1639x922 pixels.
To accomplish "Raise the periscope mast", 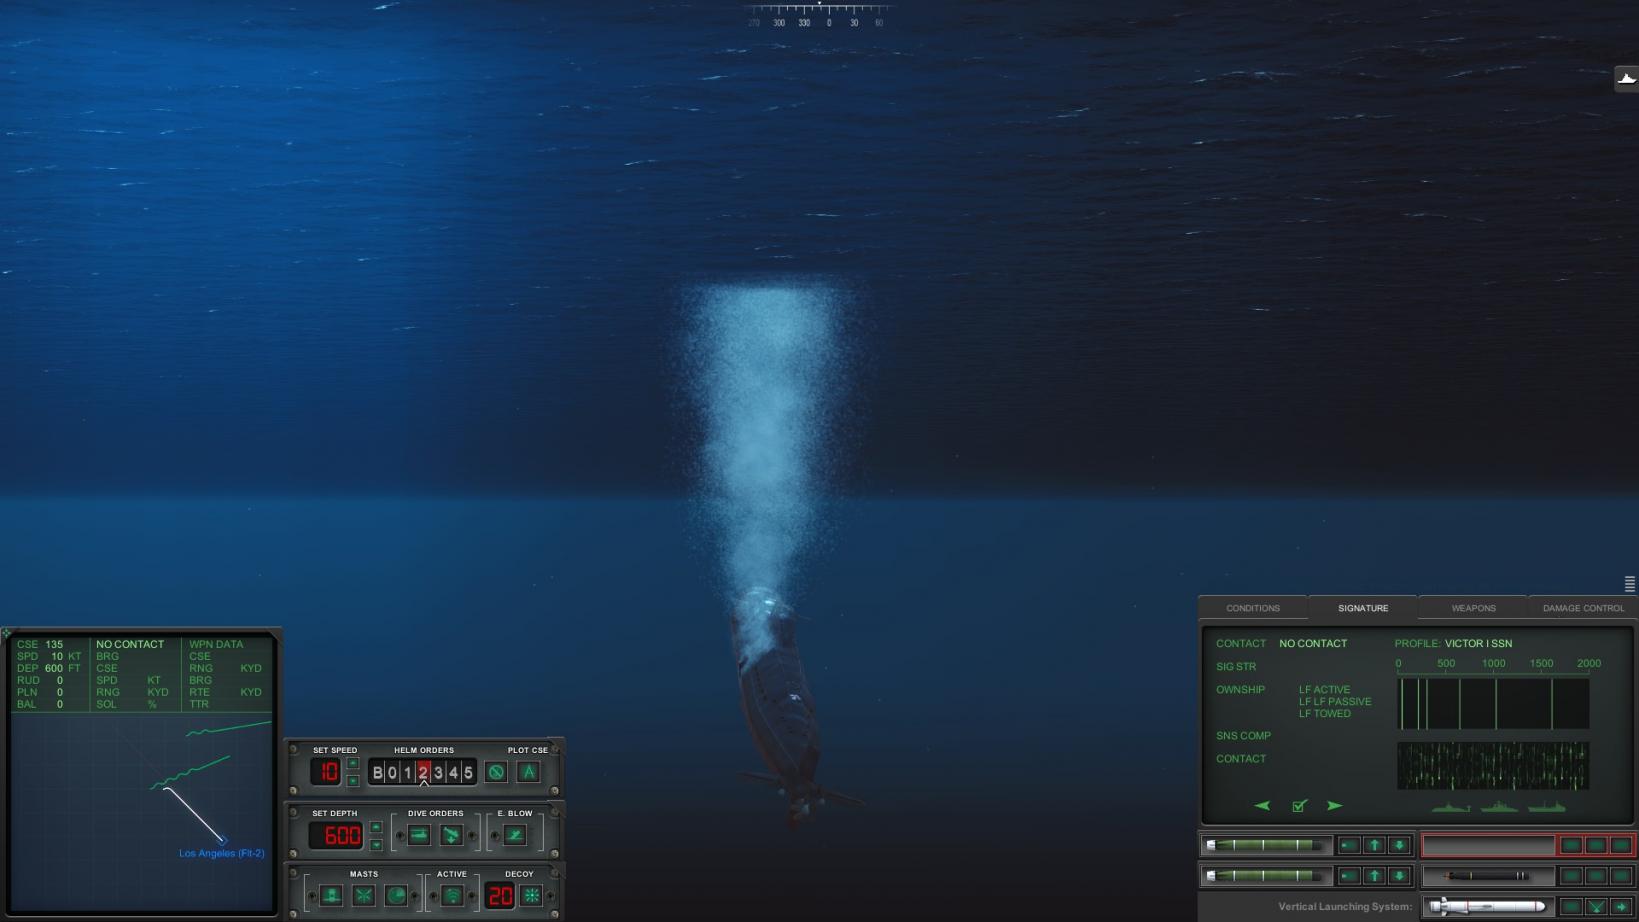I will point(331,895).
